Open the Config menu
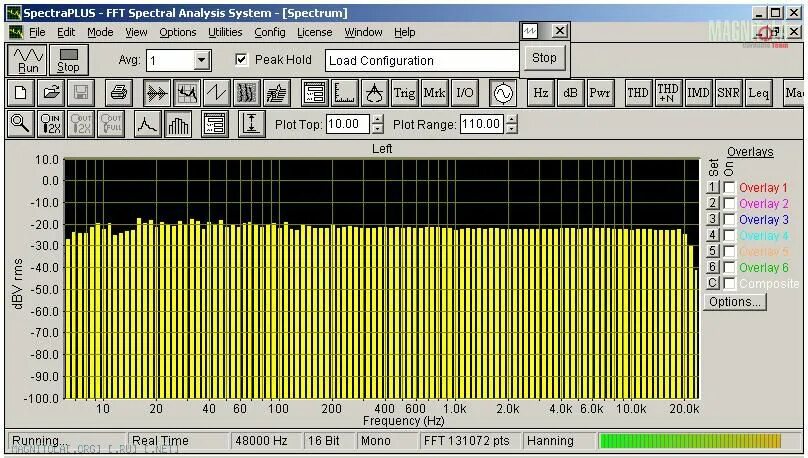Screen dimensions: 808x458 coord(270,32)
